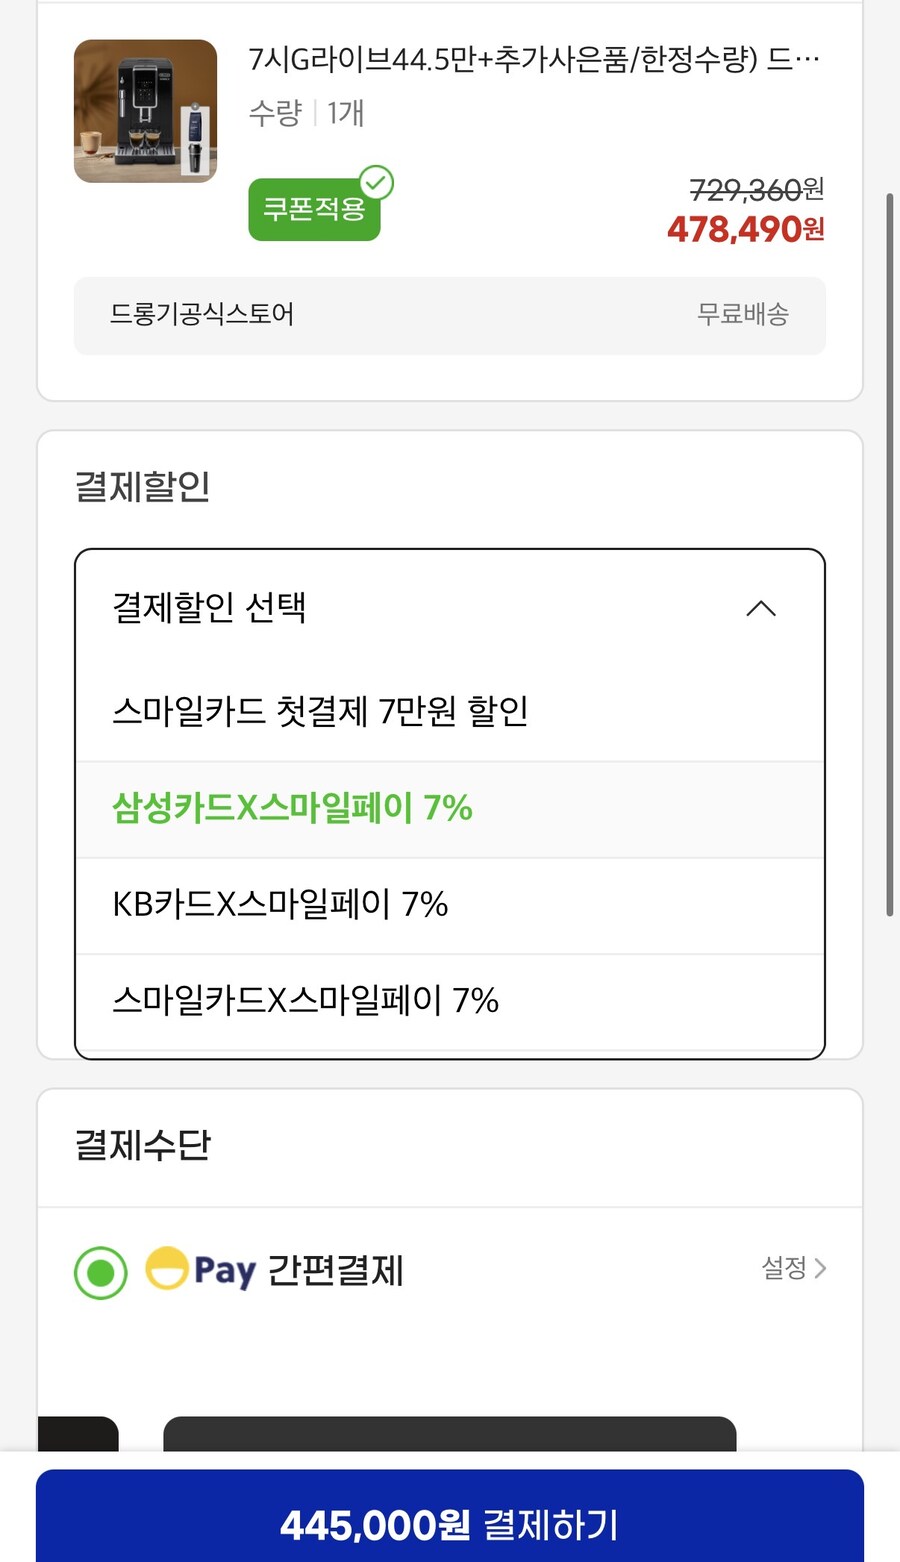This screenshot has width=900, height=1562.
Task: Open the 드롱기 product title link
Action: [533, 58]
